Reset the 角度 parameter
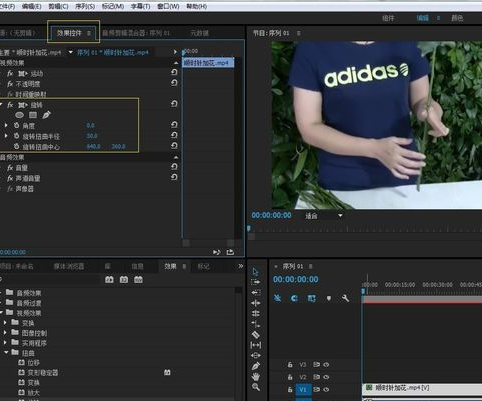 point(174,125)
